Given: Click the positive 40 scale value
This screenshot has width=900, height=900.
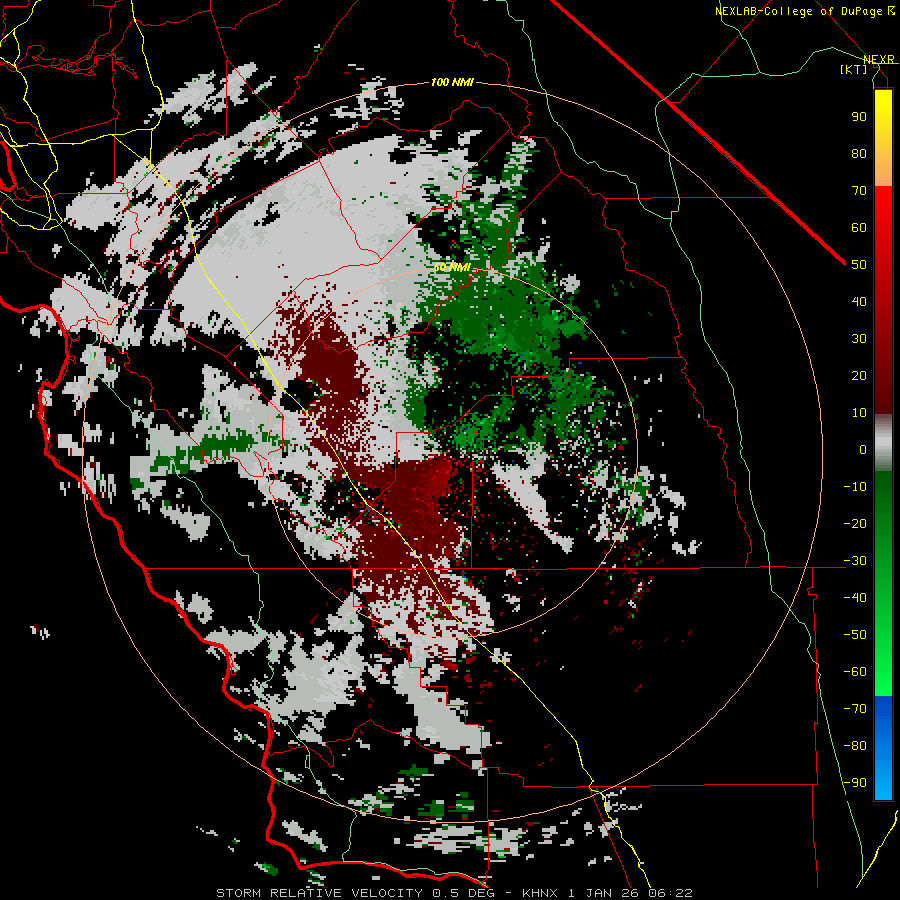Looking at the screenshot, I should (859, 302).
